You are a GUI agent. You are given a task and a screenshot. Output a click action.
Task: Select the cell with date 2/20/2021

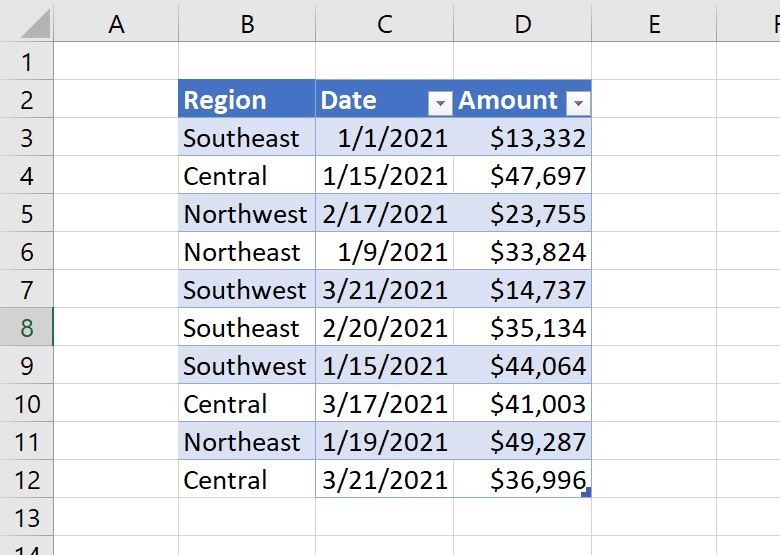pos(384,328)
